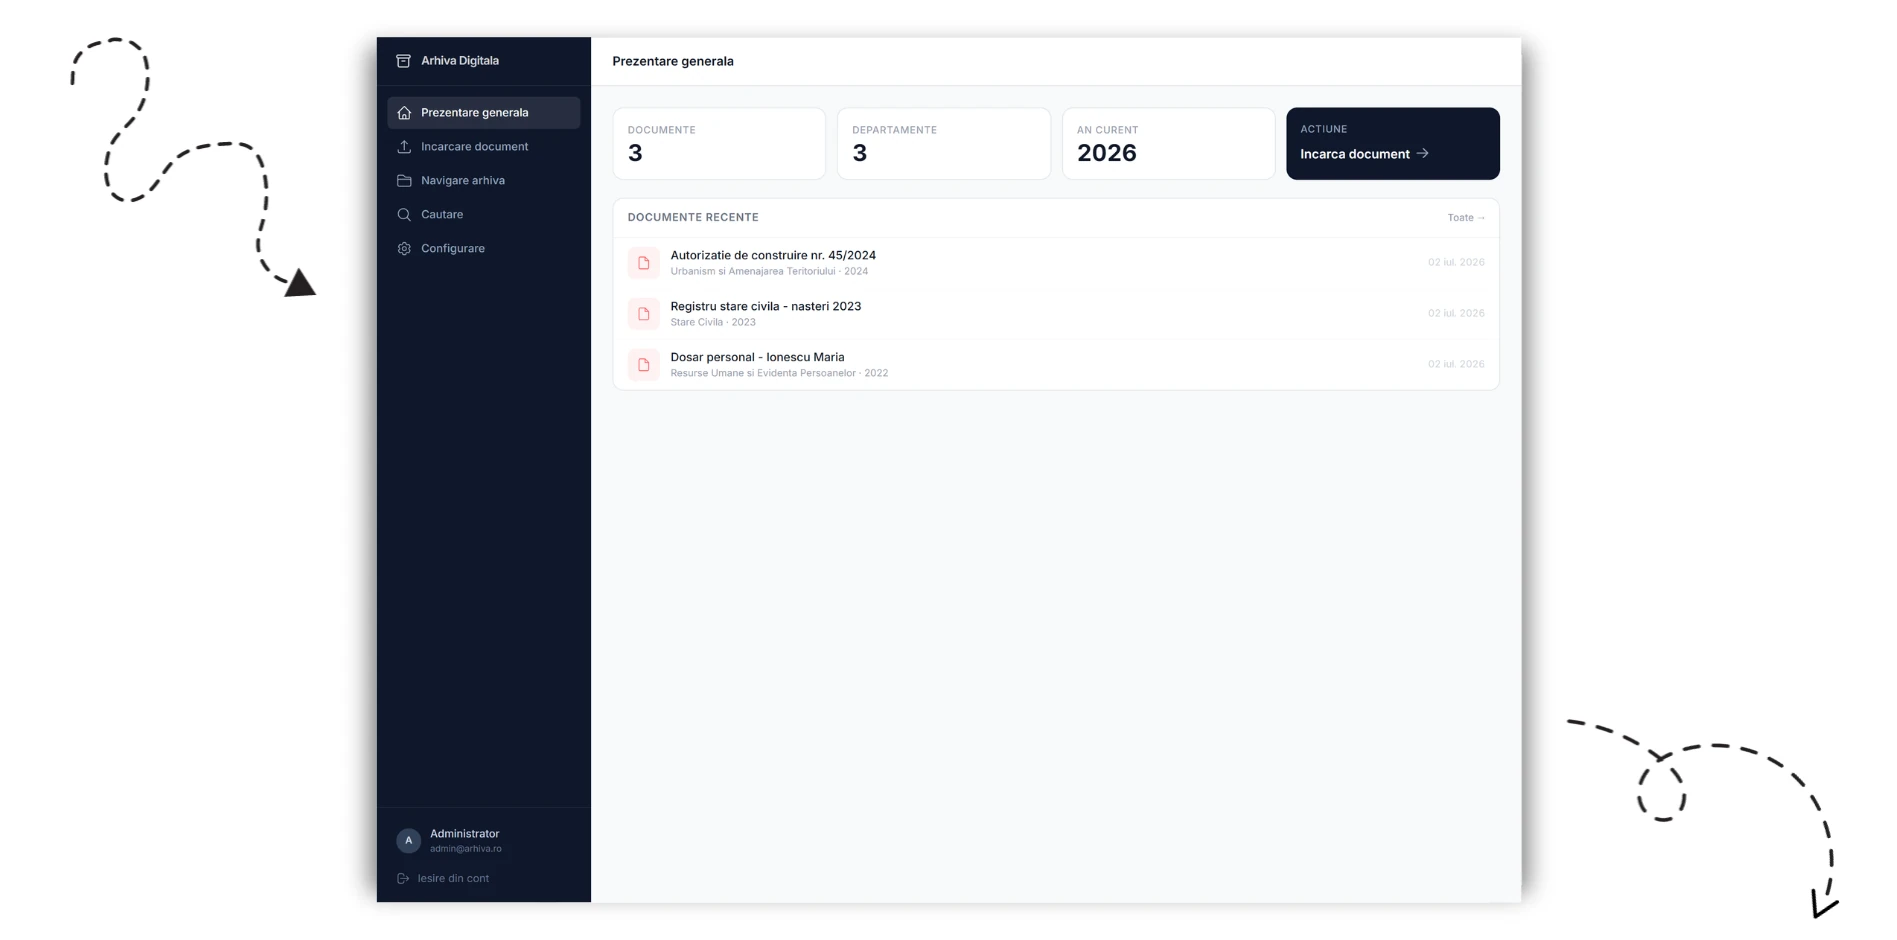1897x940 pixels.
Task: Click the date on Autorizatie de construire row
Action: tap(1456, 263)
